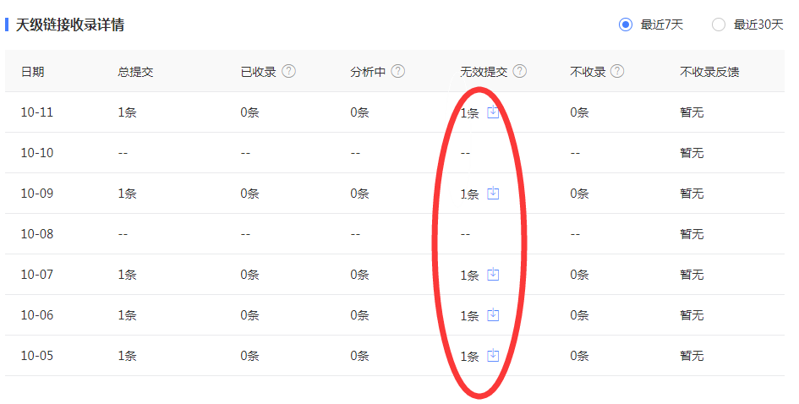Click the 不收录反馈 column header
The height and width of the screenshot is (404, 799).
tap(709, 72)
